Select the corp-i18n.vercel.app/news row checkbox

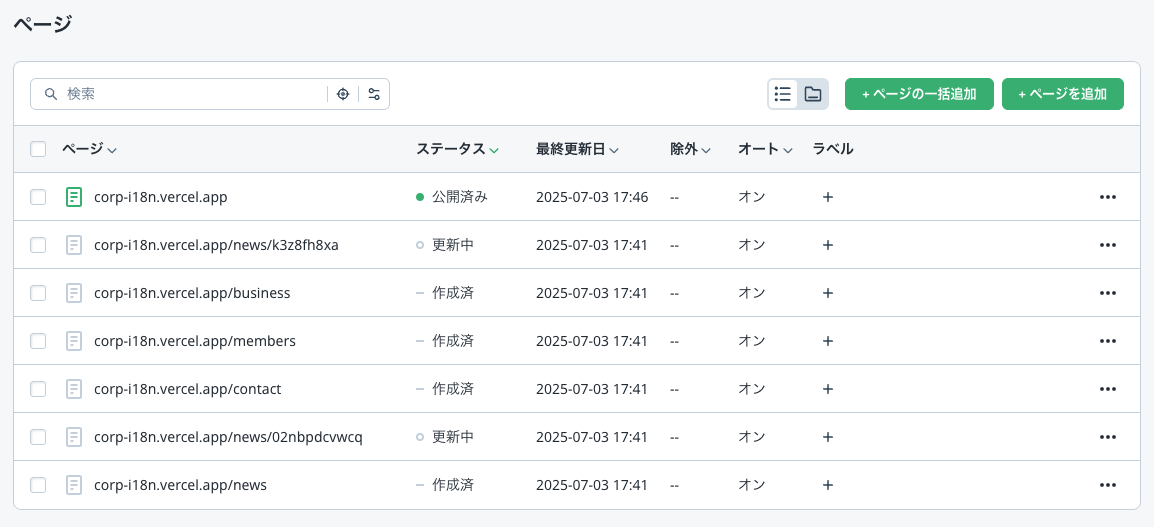[x=38, y=485]
